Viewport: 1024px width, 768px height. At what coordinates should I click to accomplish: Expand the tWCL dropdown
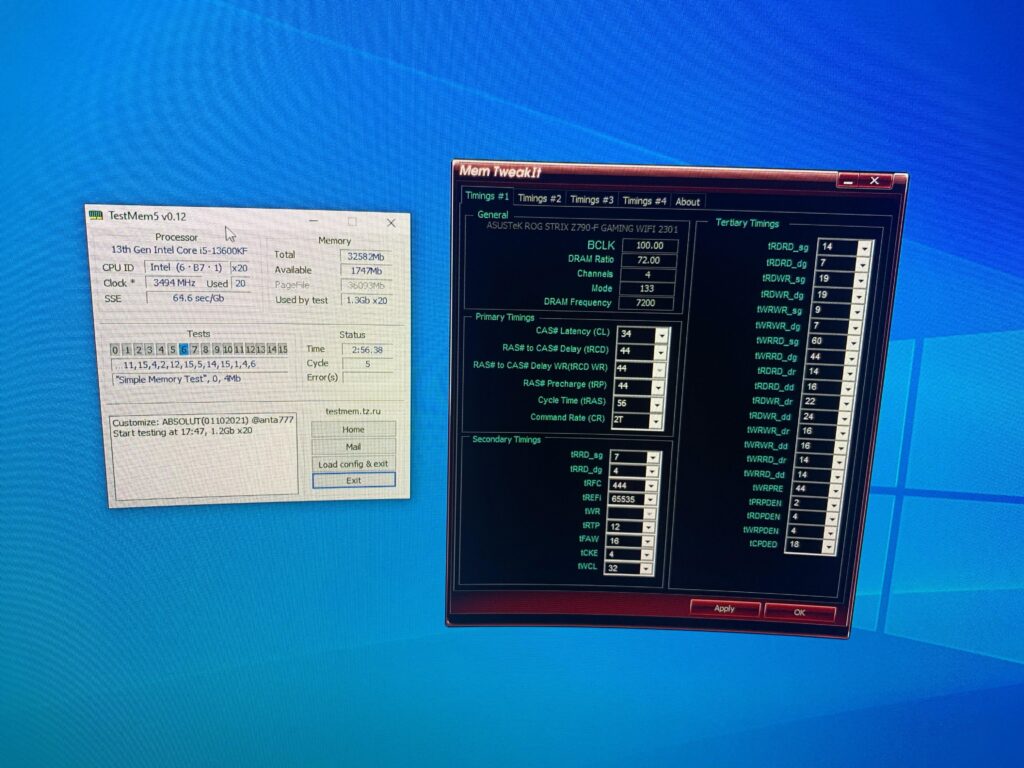645,569
